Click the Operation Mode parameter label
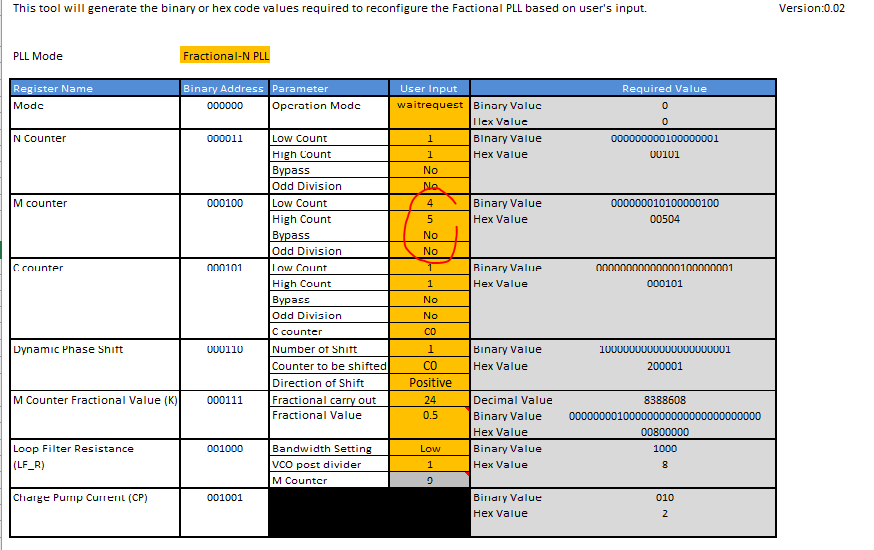Image resolution: width=874 pixels, height=550 pixels. (316, 105)
